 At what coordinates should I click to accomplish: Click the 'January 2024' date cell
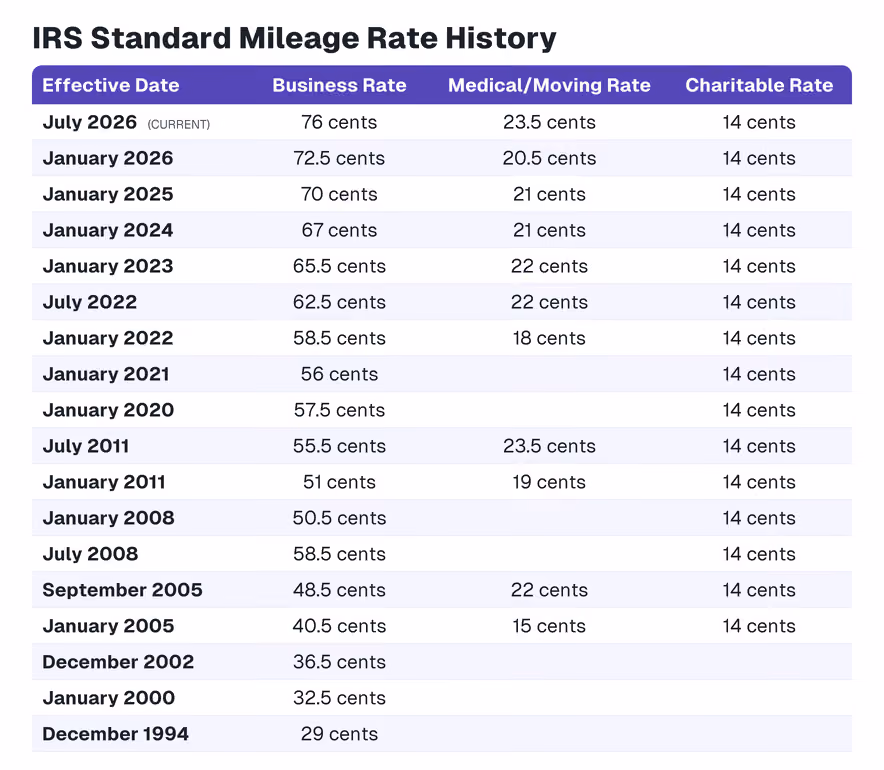click(x=108, y=231)
